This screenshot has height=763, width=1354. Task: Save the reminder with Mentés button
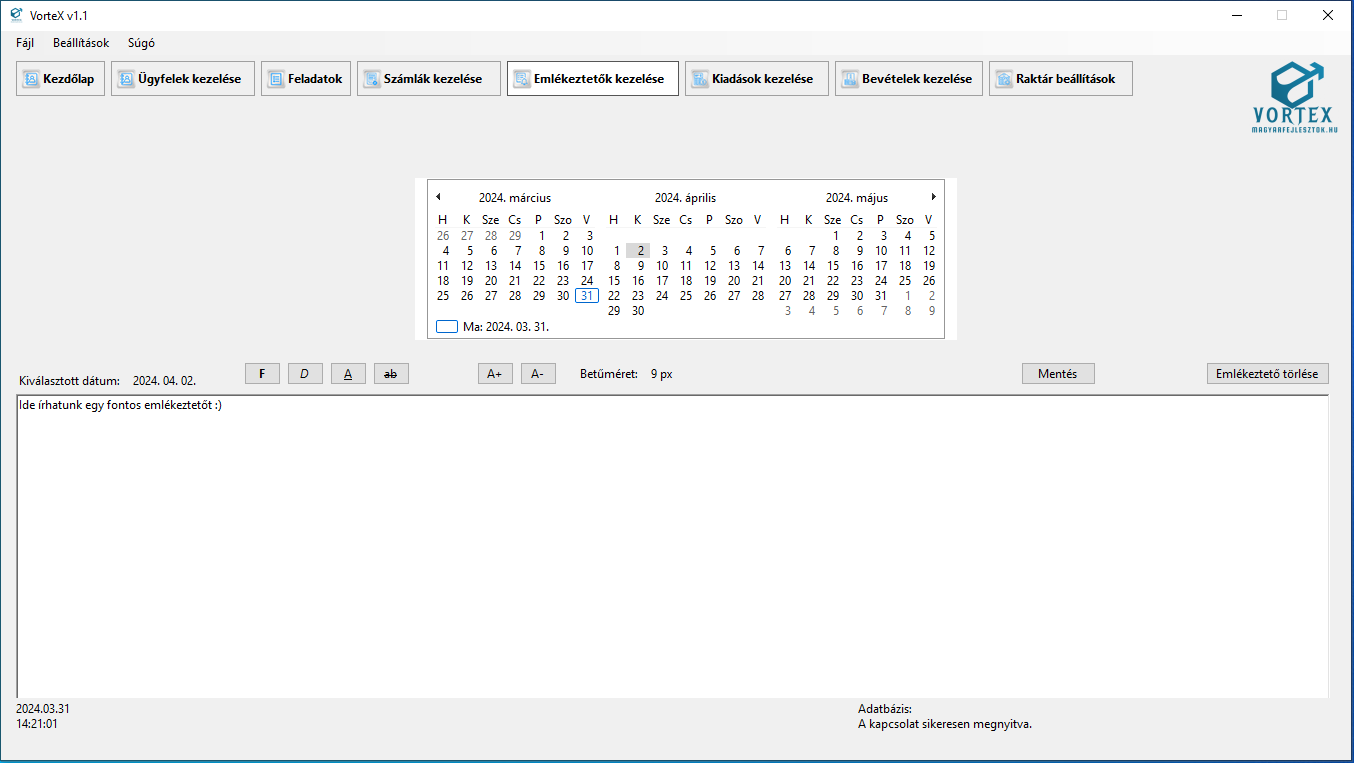tap(1058, 374)
